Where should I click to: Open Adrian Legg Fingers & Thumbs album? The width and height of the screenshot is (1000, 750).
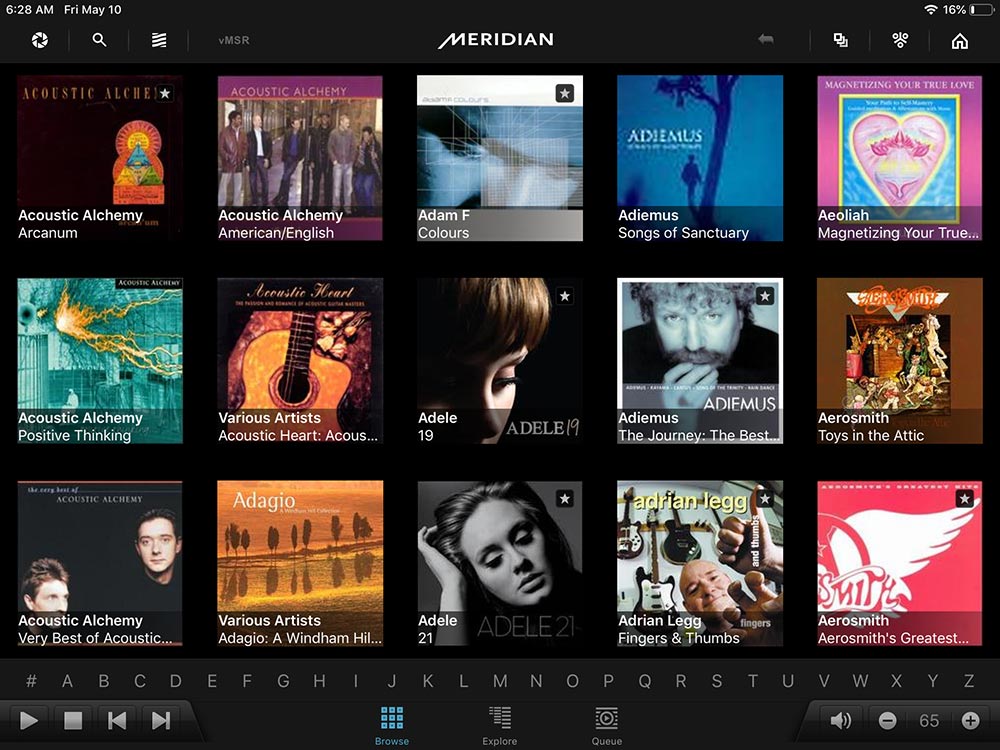(700, 564)
